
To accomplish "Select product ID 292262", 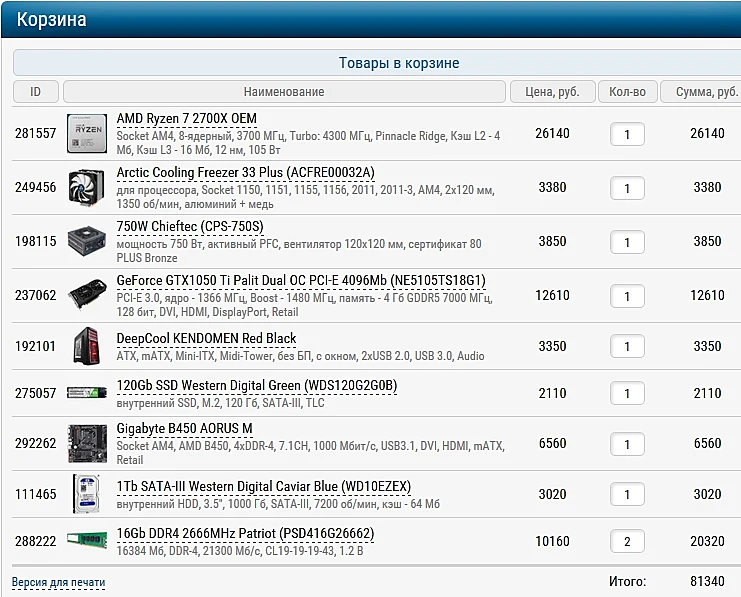I will point(35,443).
